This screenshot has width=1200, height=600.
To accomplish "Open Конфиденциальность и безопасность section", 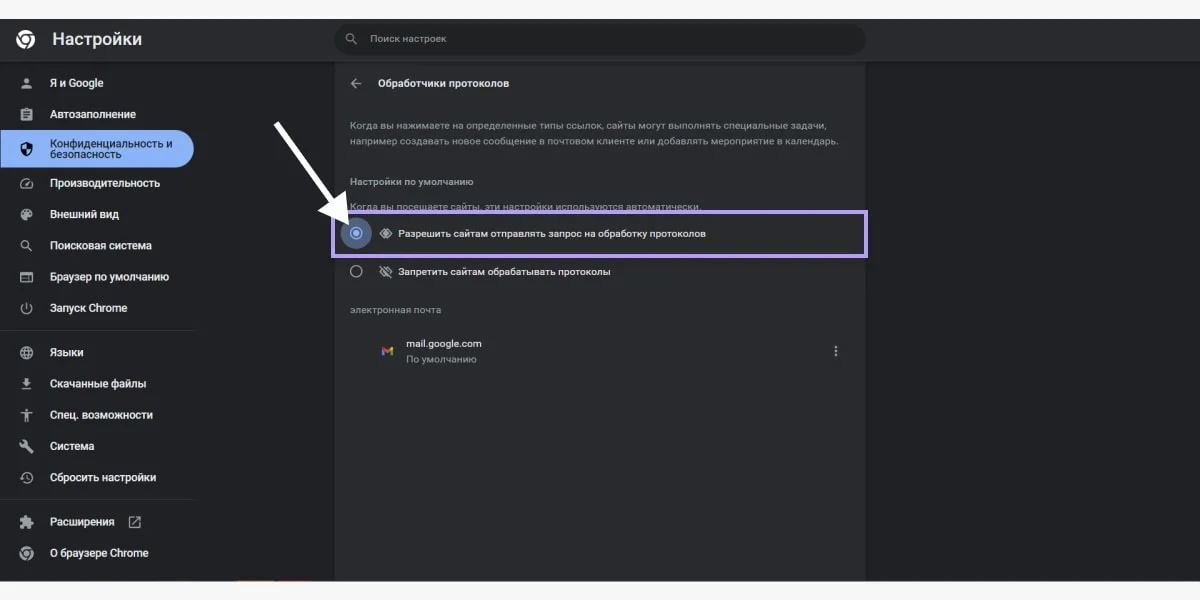I will [110, 149].
